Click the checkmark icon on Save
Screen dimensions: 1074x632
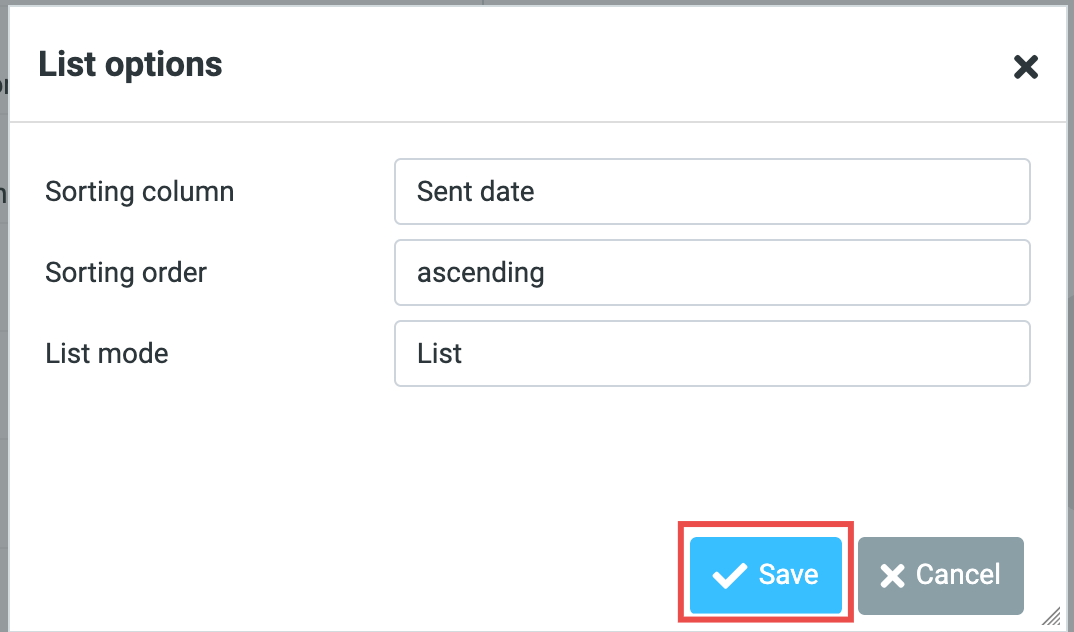click(x=730, y=575)
